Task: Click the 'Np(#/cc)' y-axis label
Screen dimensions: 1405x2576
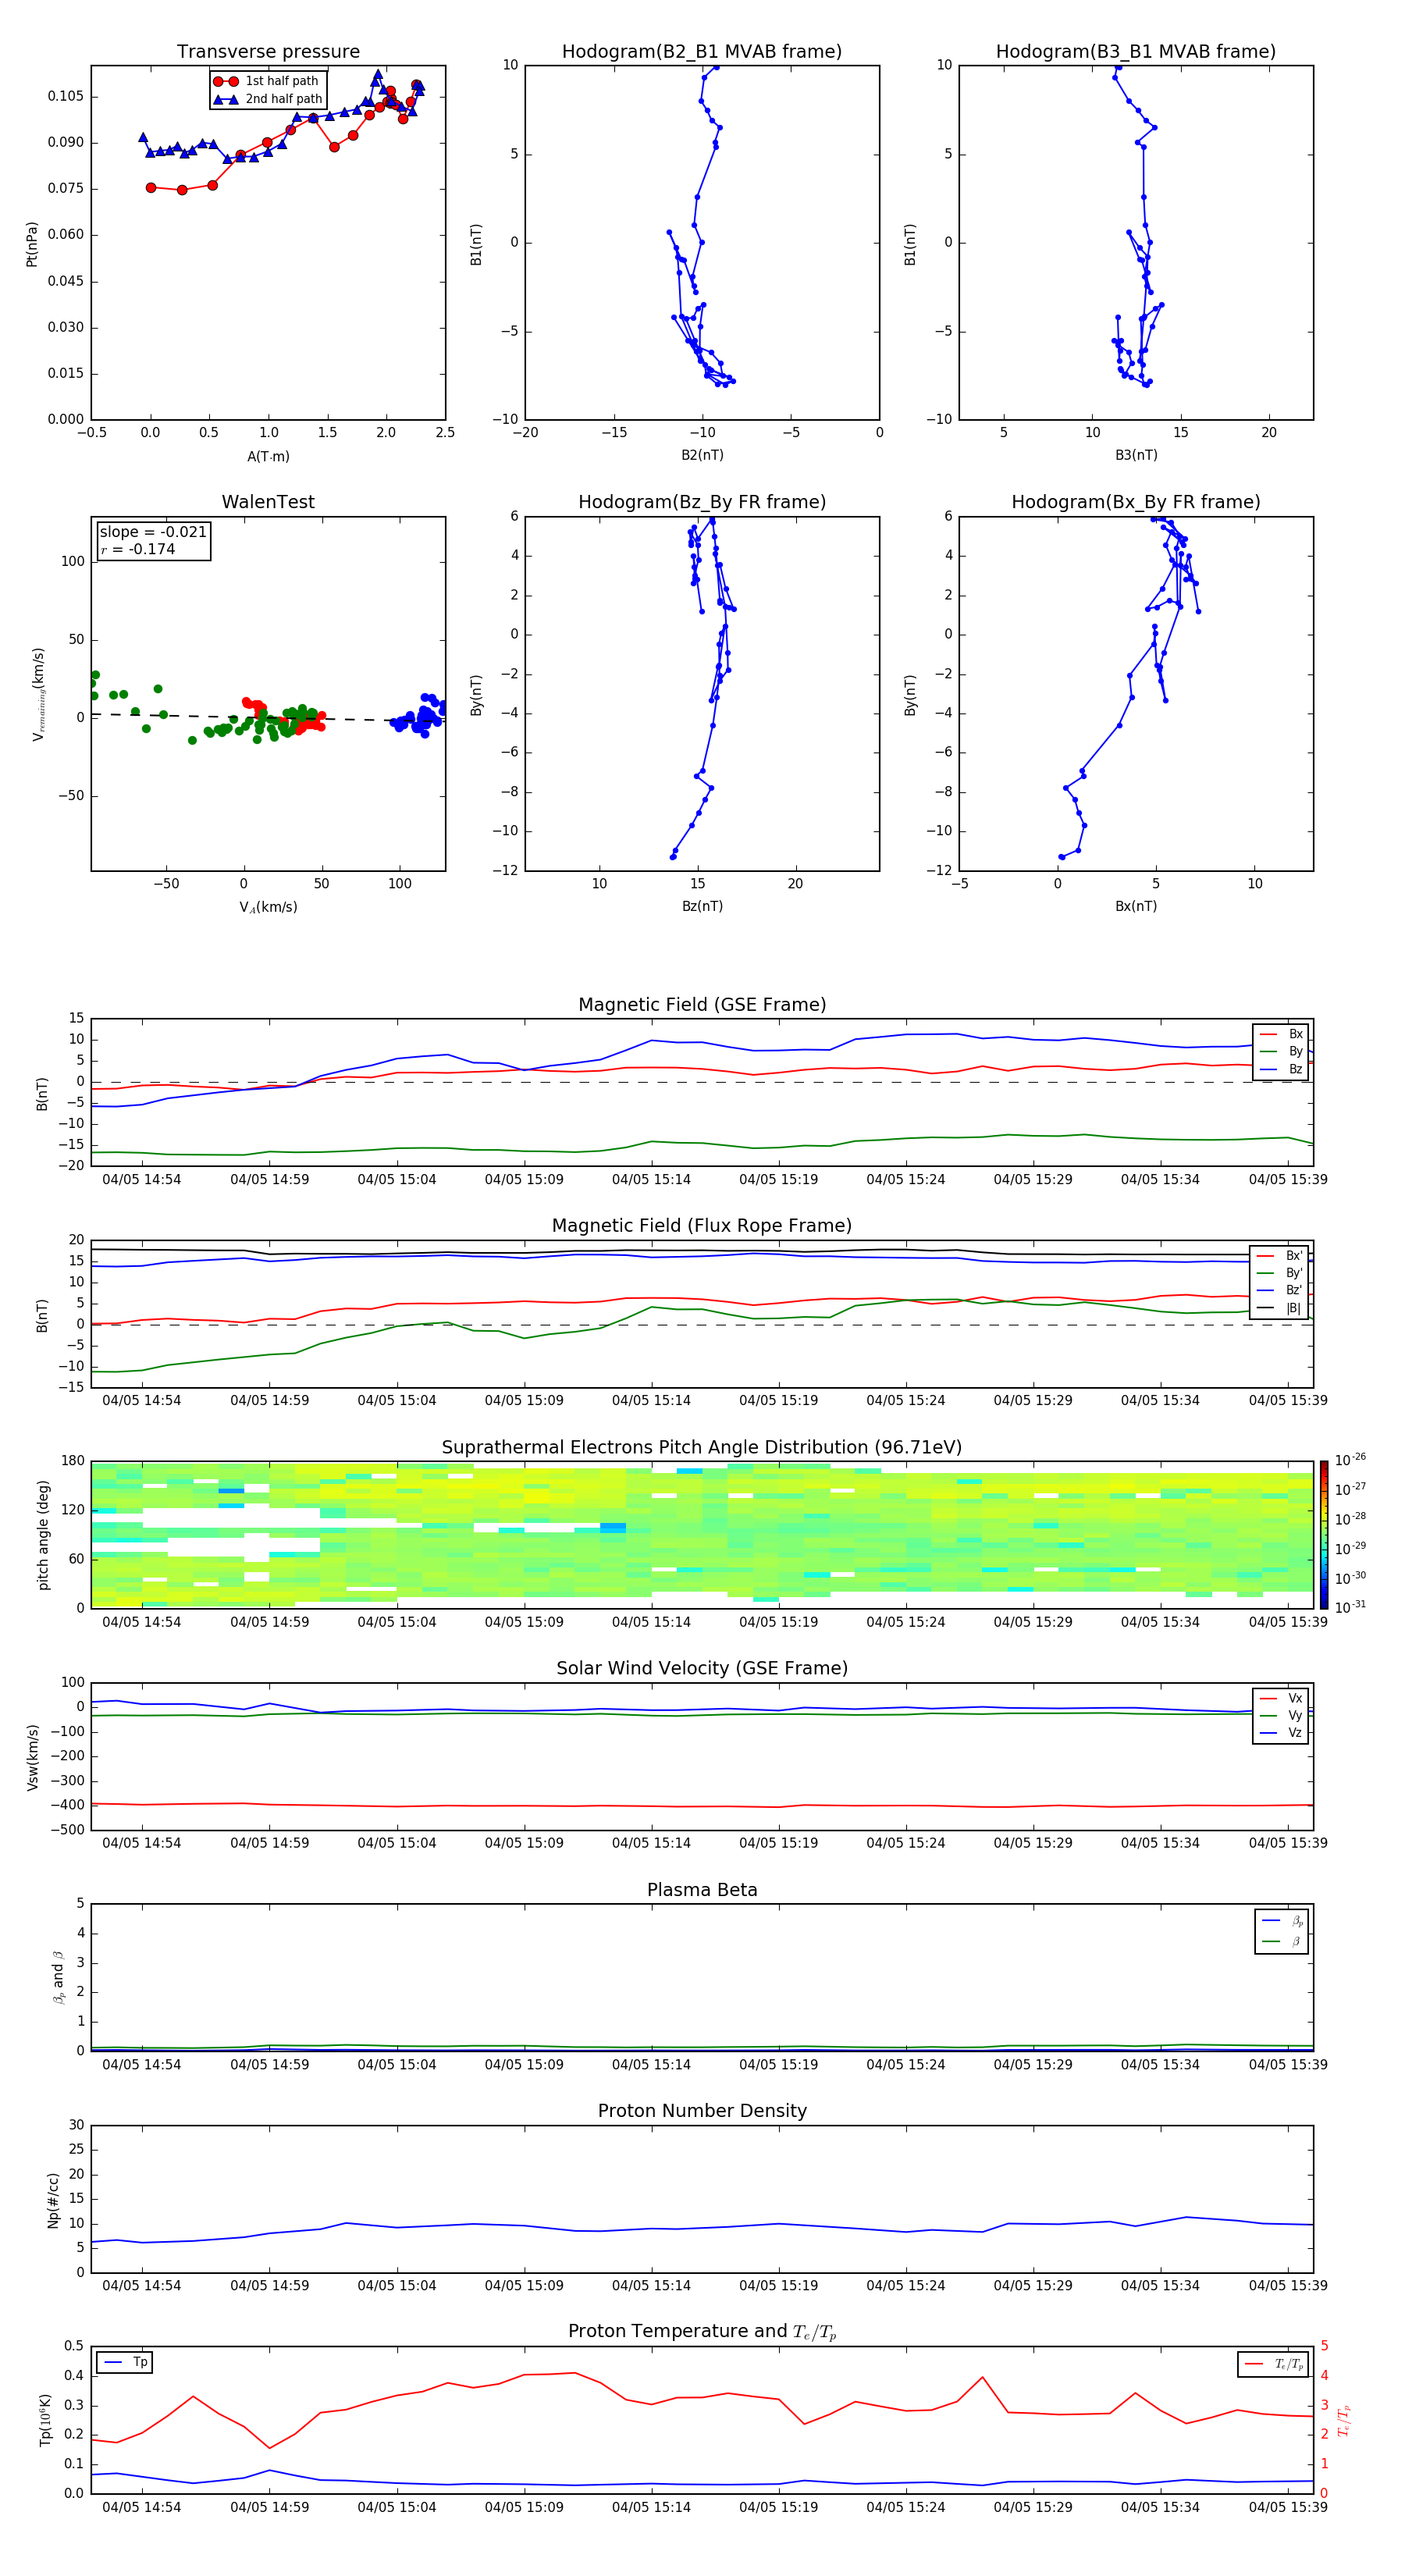Action: tap(53, 2199)
